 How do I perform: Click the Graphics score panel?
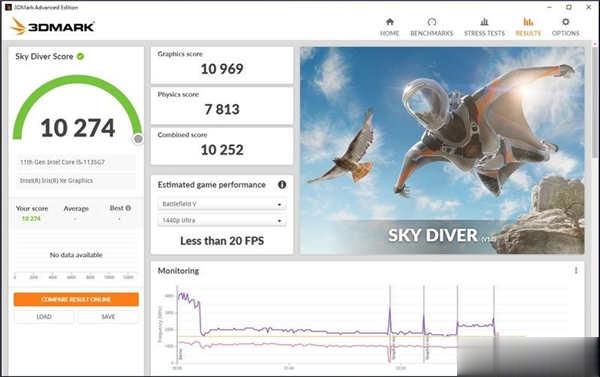[222, 65]
